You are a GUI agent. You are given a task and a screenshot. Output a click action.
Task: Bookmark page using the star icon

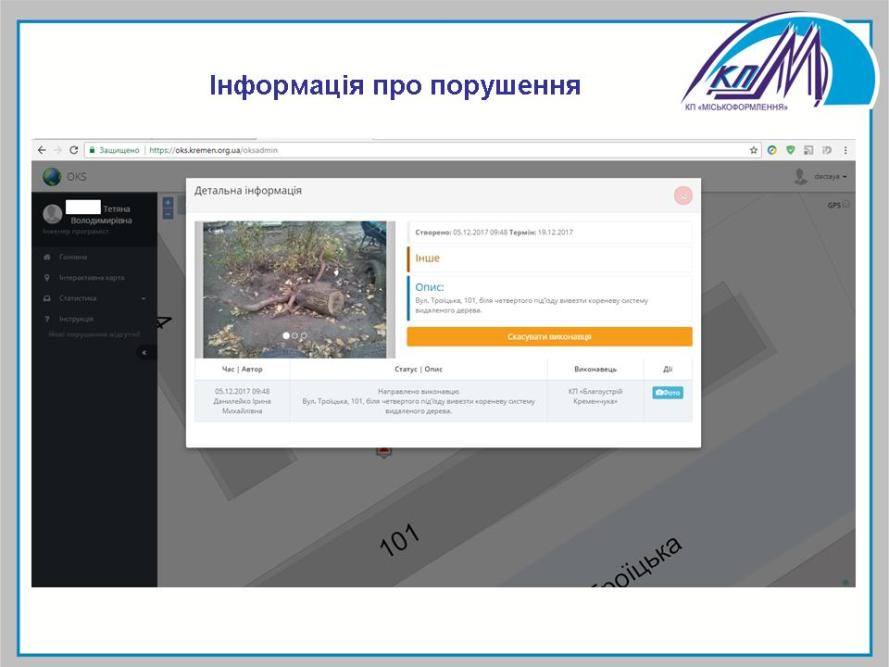point(755,150)
